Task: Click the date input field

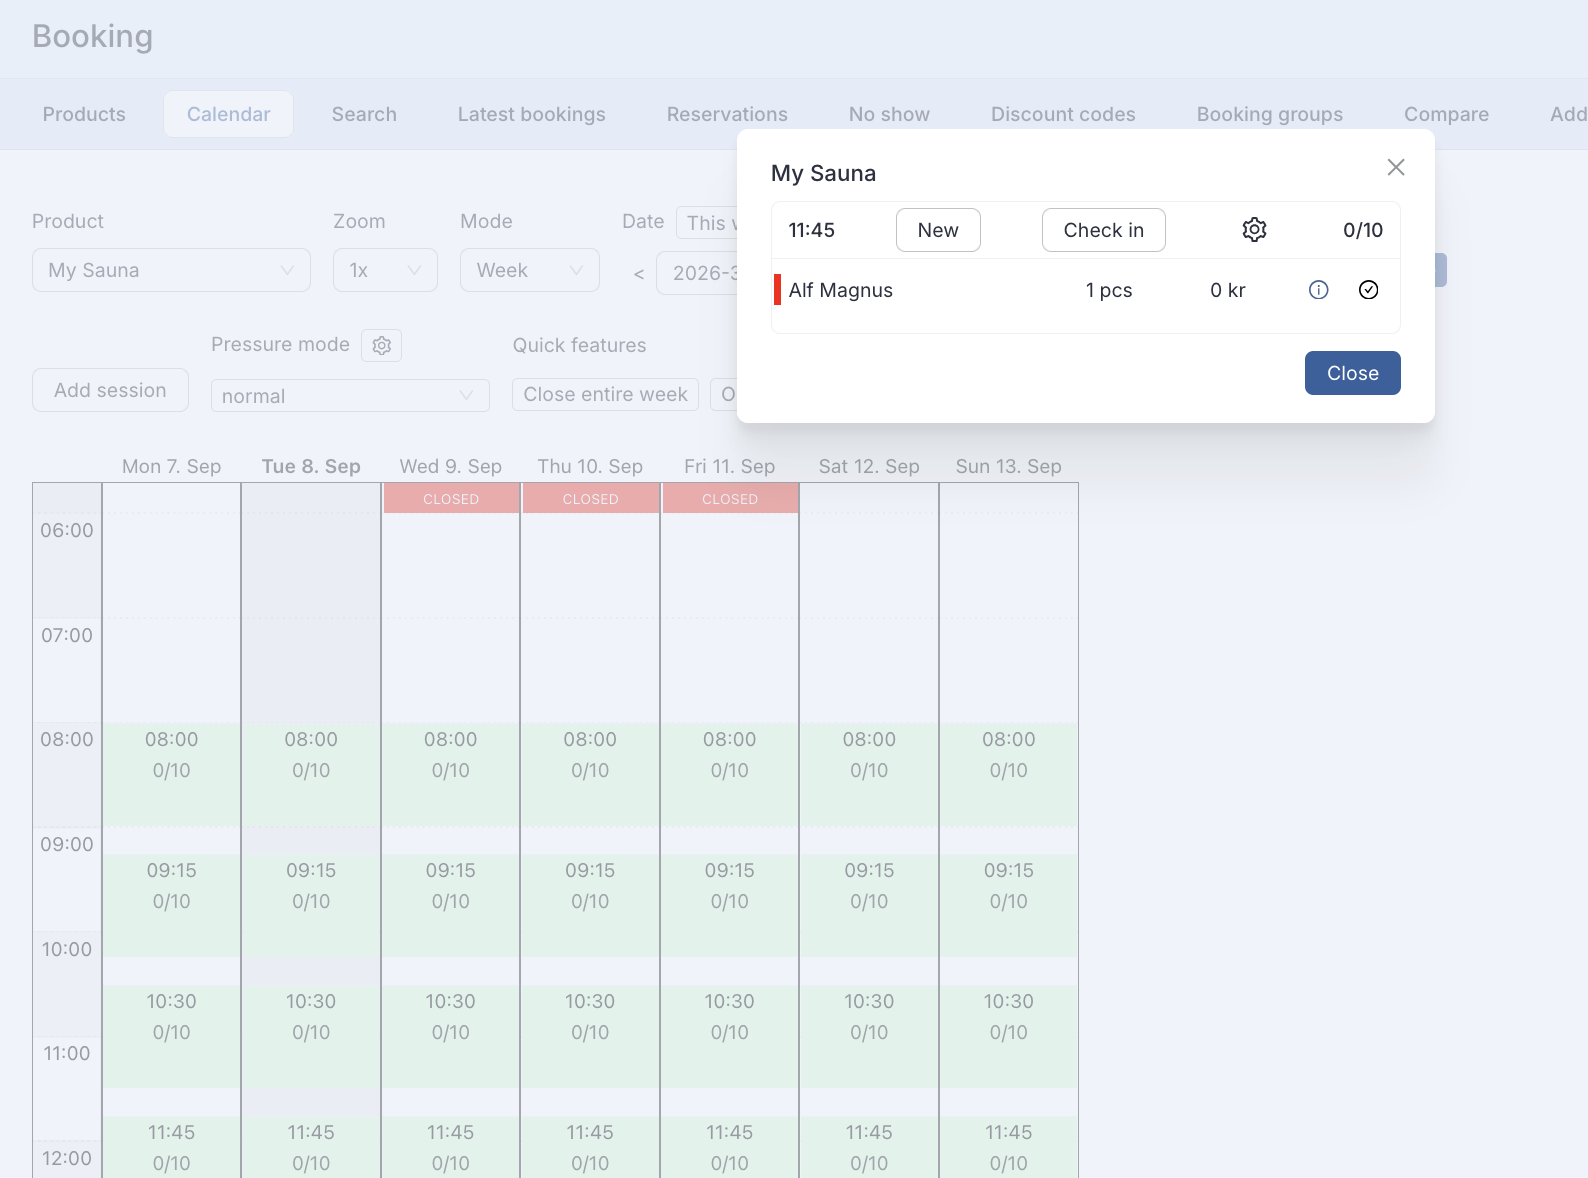Action: click(698, 273)
